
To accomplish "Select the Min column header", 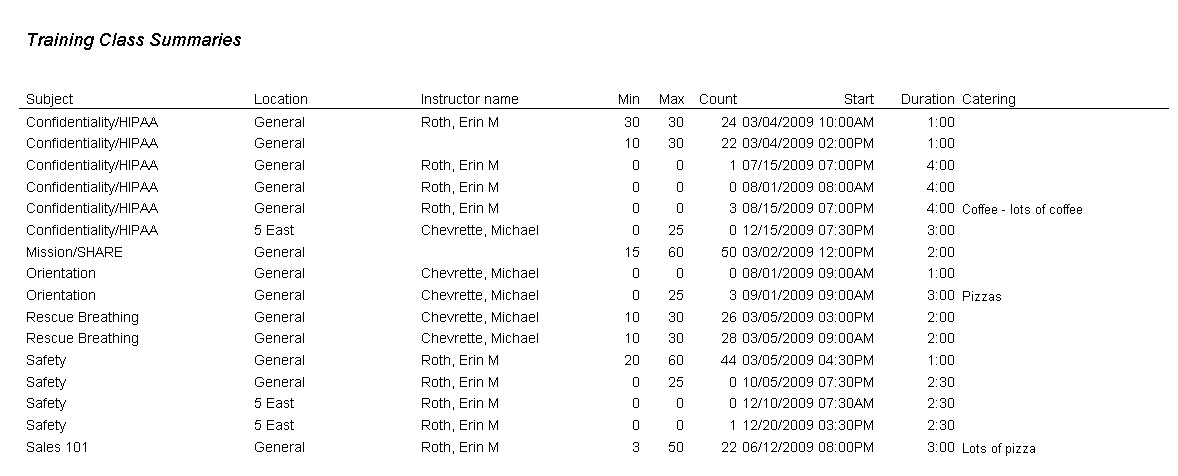I will tap(628, 99).
